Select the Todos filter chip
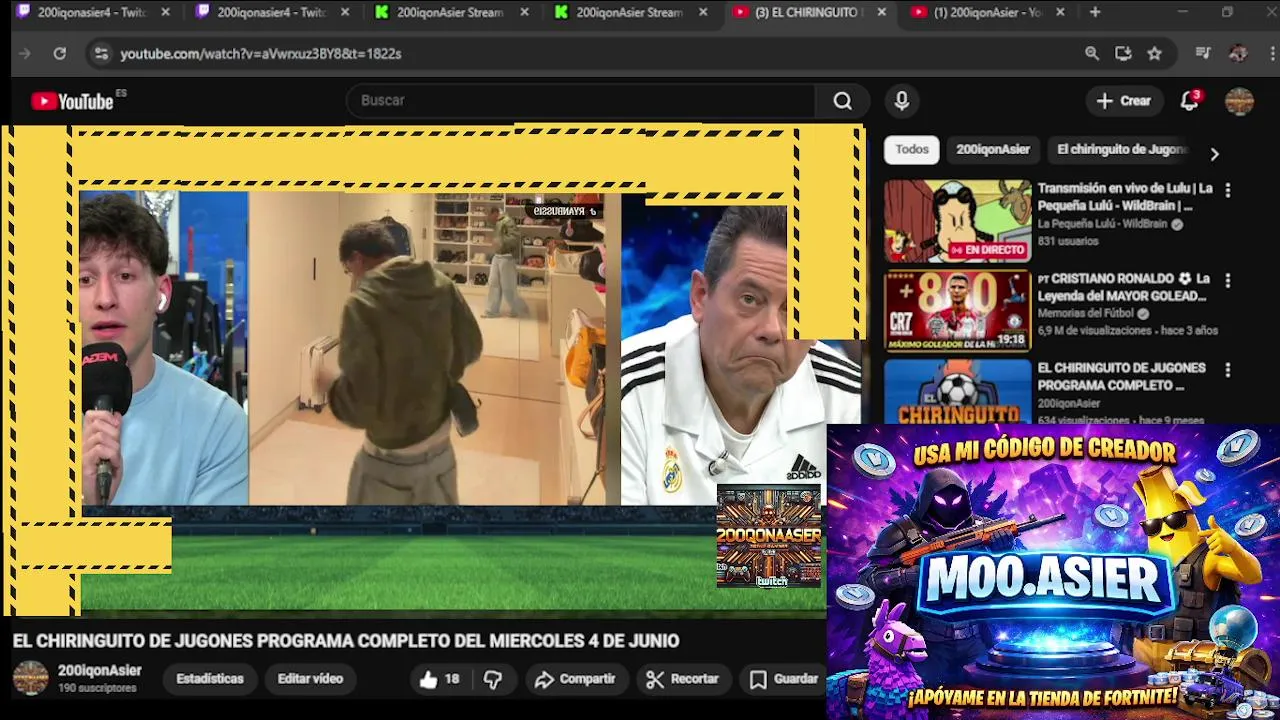 pos(911,150)
